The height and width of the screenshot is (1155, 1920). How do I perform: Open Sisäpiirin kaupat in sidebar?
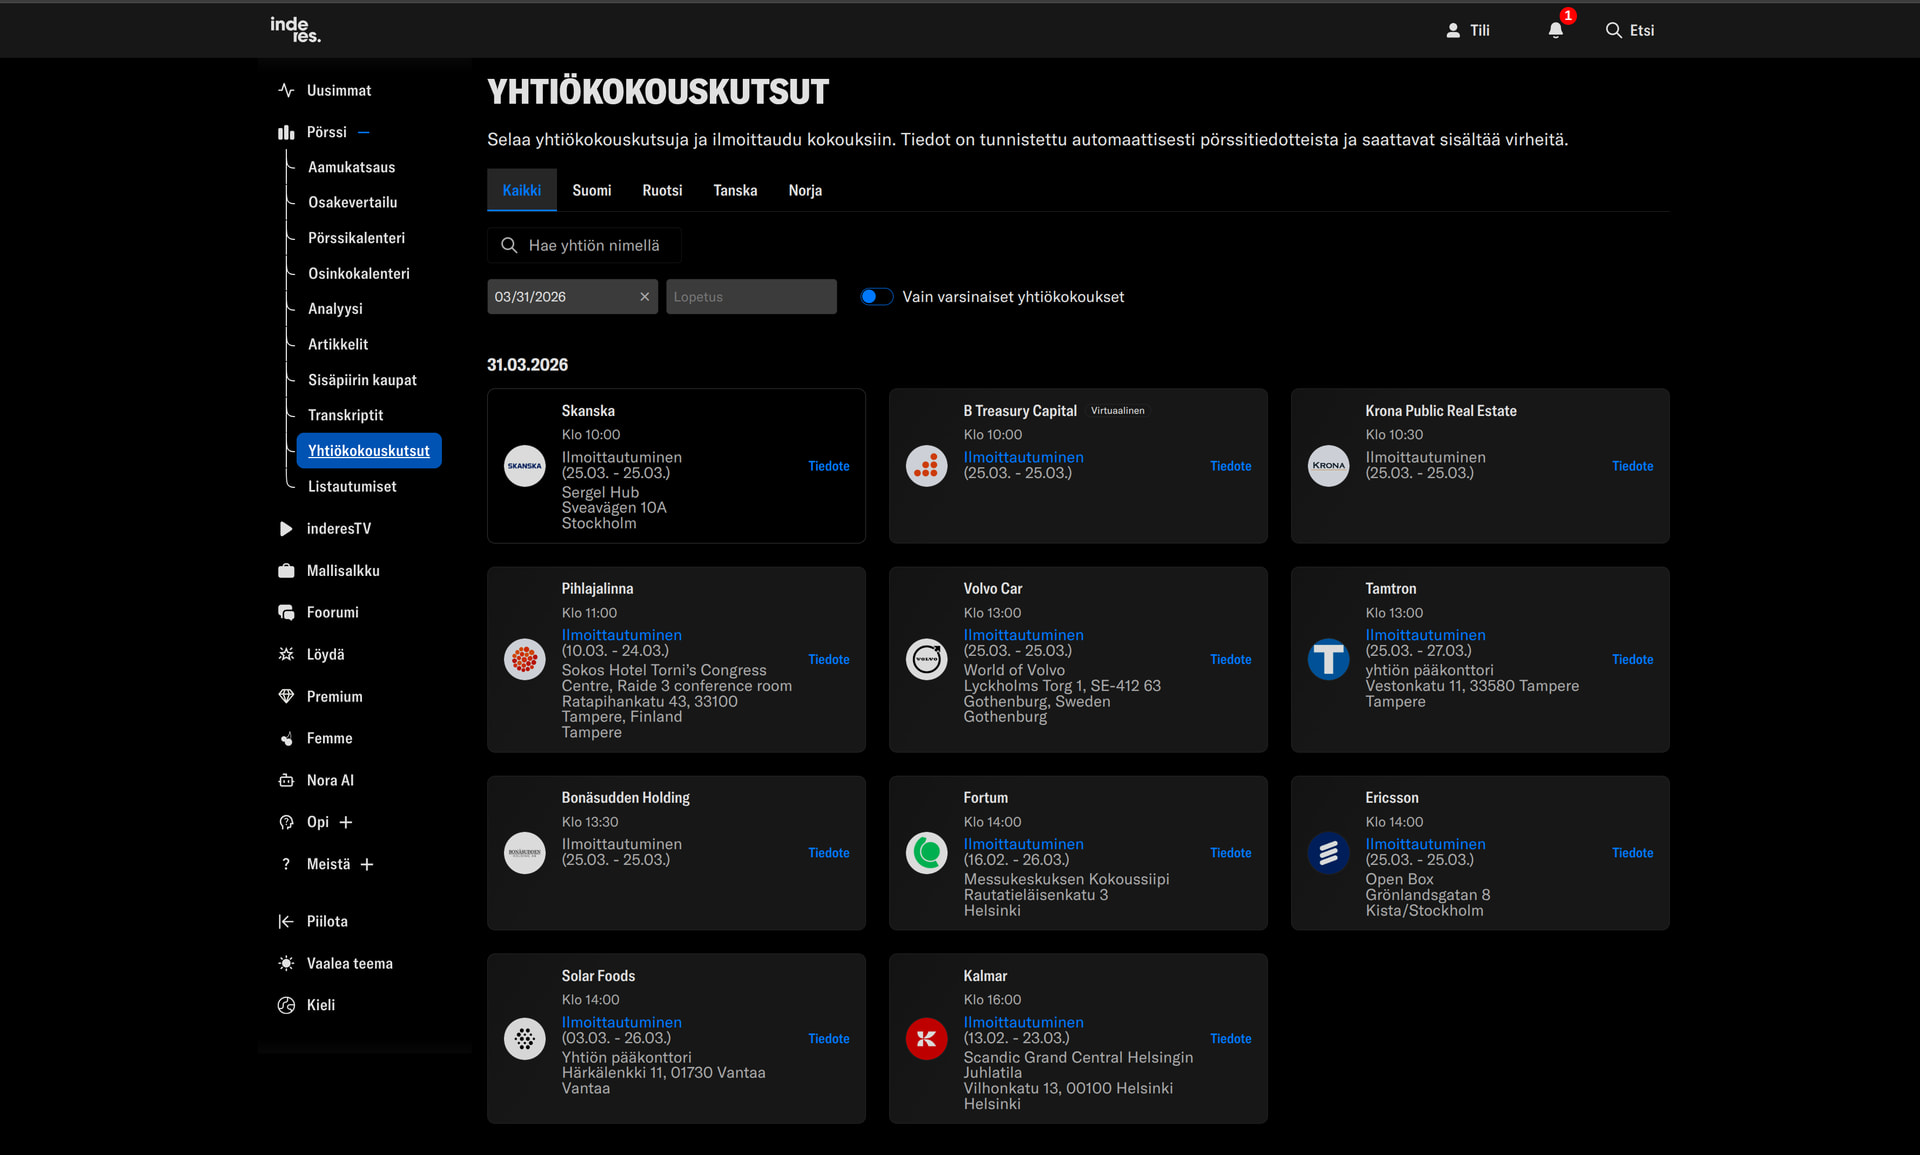[362, 380]
